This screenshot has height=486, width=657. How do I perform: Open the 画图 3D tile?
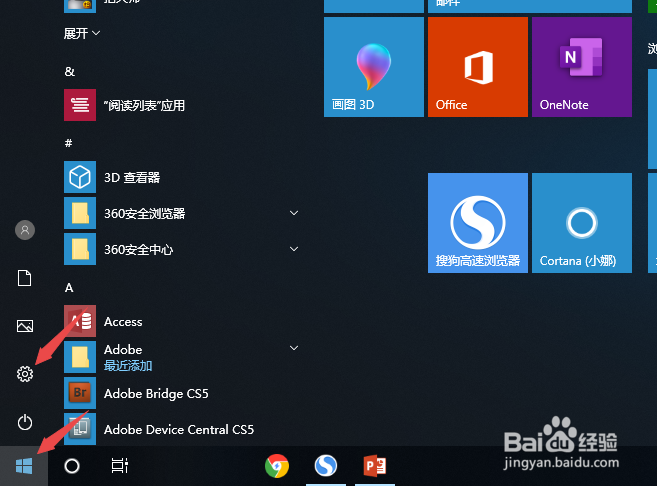pos(374,67)
